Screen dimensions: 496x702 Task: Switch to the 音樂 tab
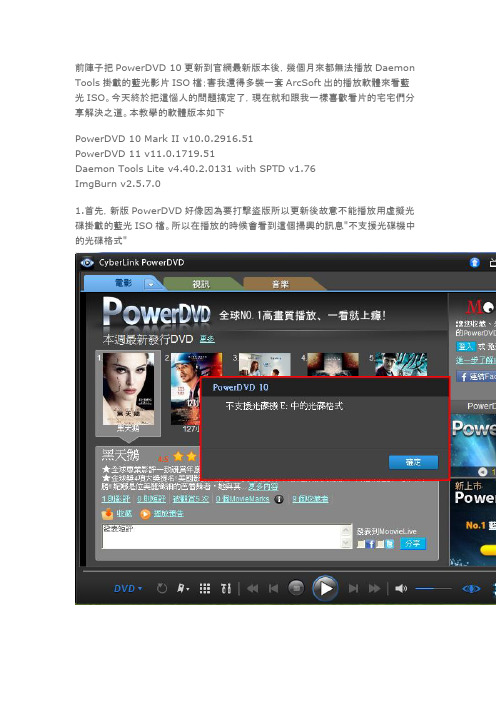tap(281, 284)
